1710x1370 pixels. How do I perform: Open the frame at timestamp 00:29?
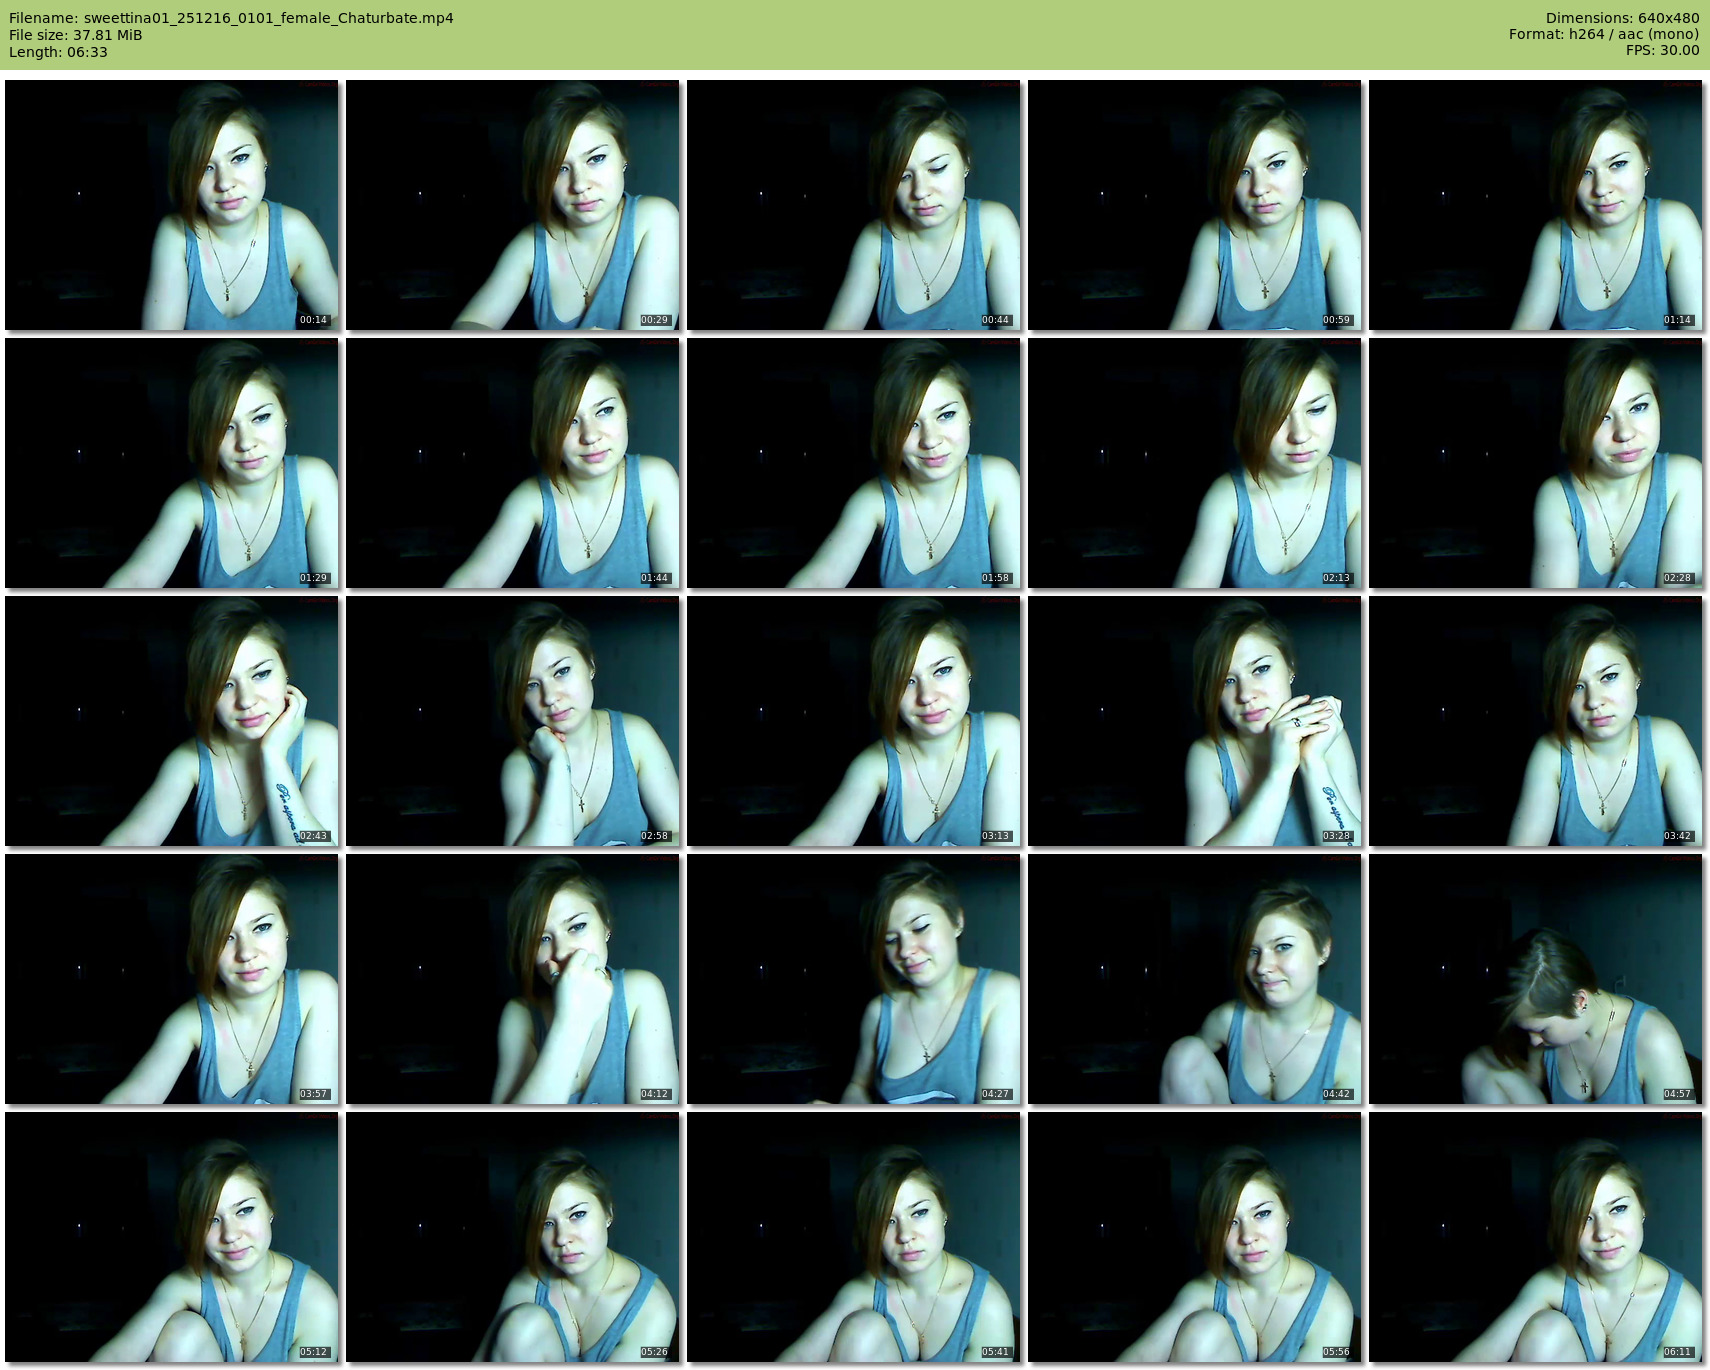coord(513,205)
